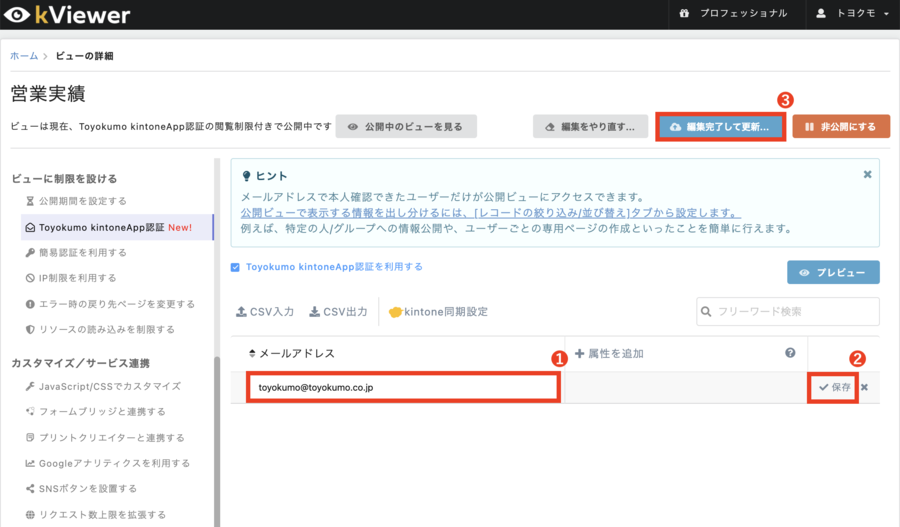The image size is (900, 527).
Task: Click the help question mark icon
Action: point(790,352)
